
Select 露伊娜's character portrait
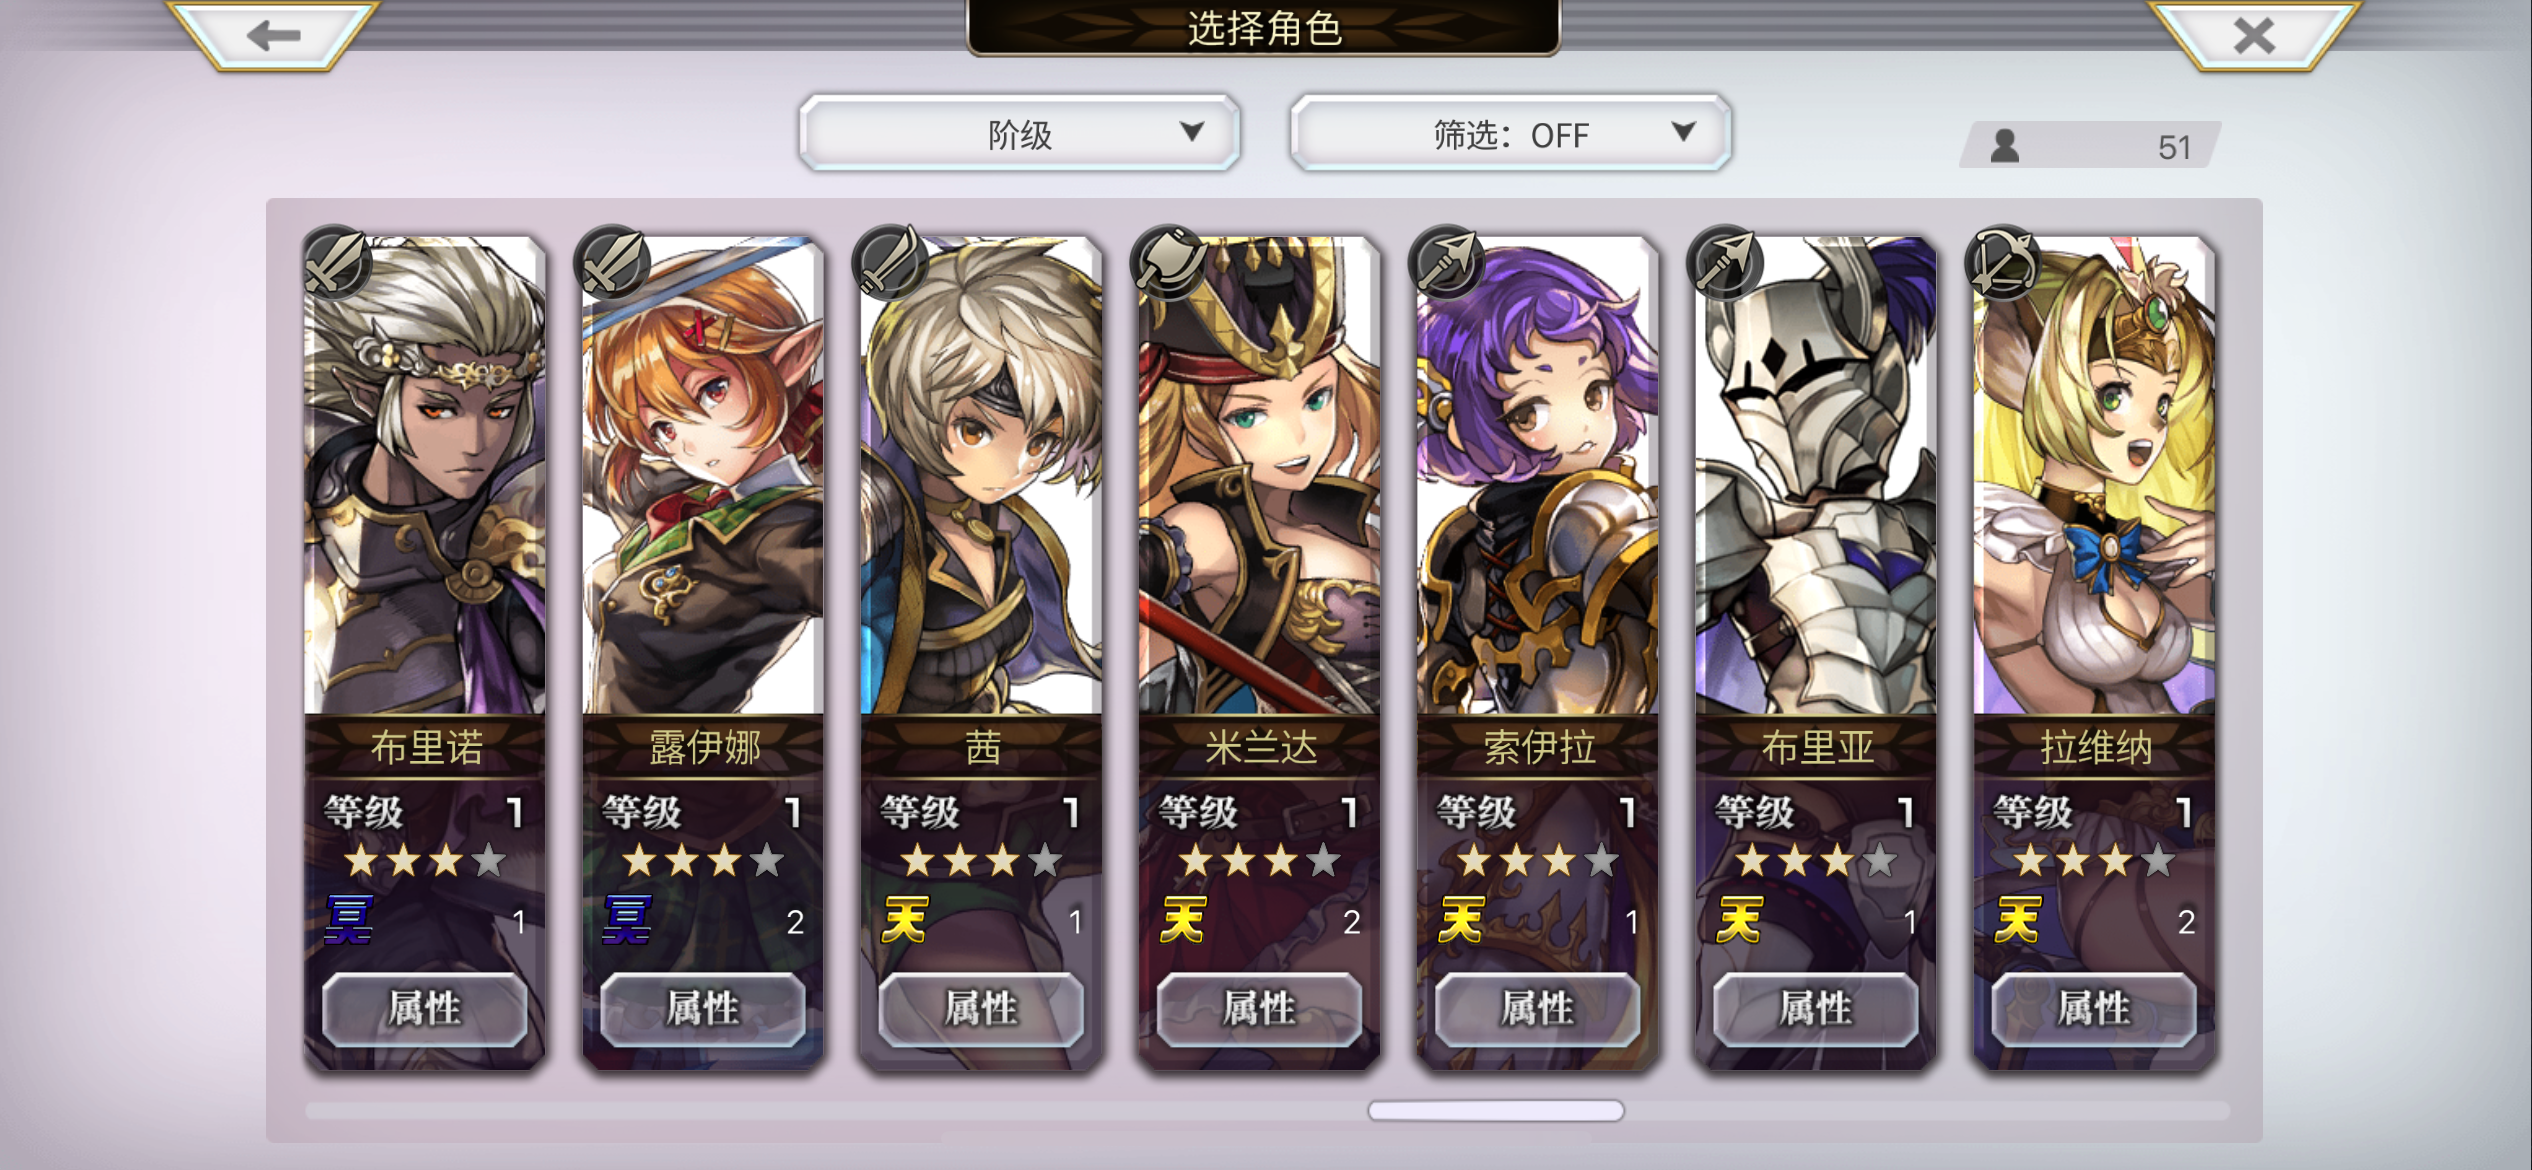pos(703,475)
